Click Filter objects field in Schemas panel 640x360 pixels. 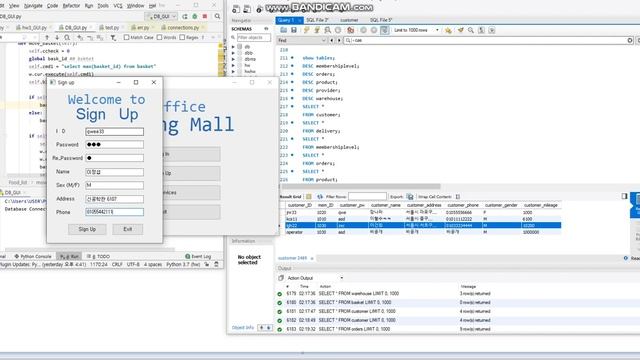(253, 38)
